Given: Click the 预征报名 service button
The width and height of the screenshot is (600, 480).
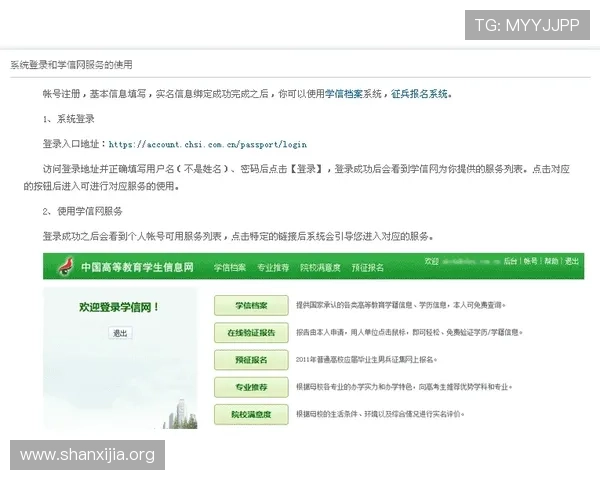Looking at the screenshot, I should click(x=251, y=360).
